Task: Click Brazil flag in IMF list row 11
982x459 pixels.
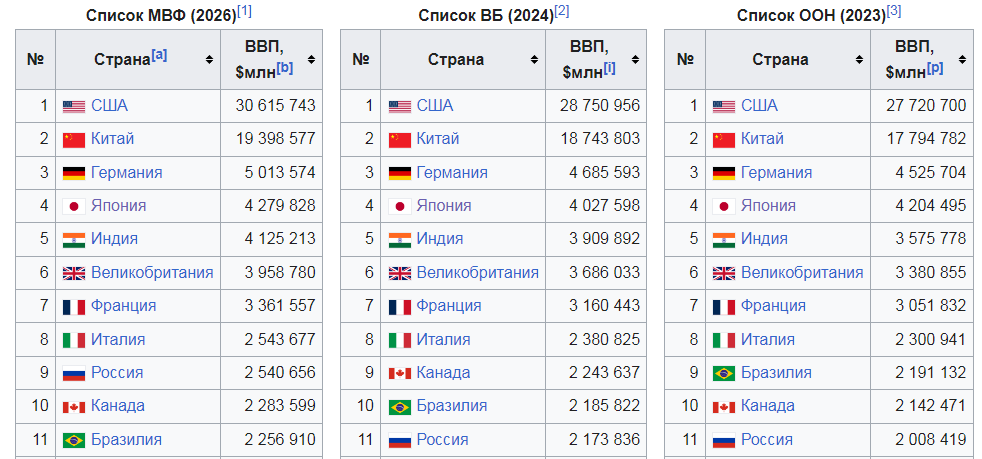Action: coord(73,440)
